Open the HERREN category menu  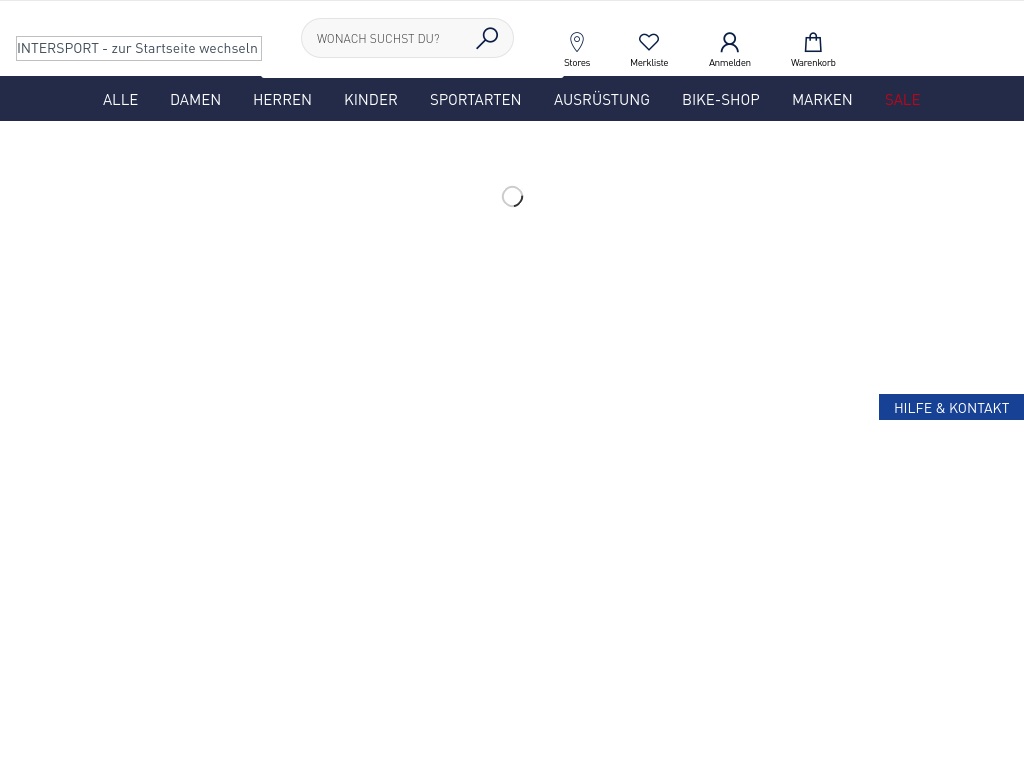(x=282, y=99)
